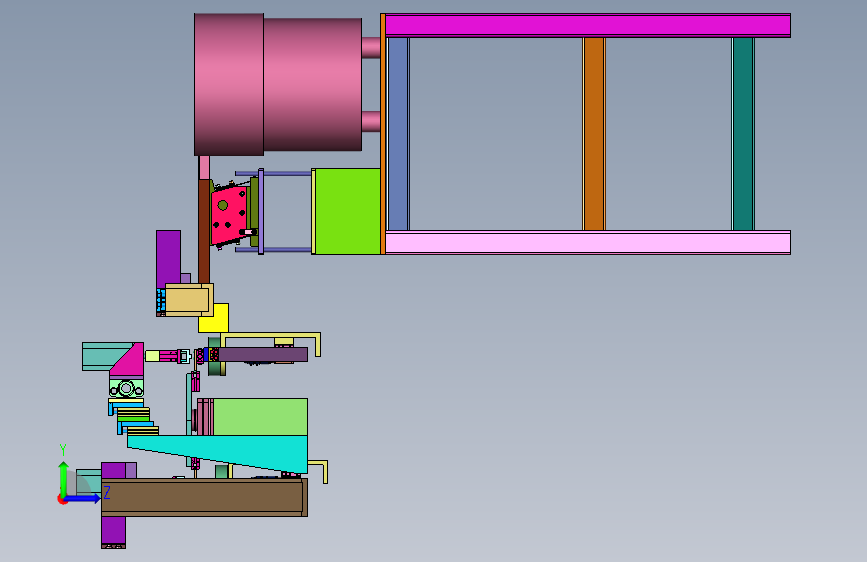Select the thin orange plate at the frame's left edge
This screenshot has width=867, height=562.
click(383, 134)
